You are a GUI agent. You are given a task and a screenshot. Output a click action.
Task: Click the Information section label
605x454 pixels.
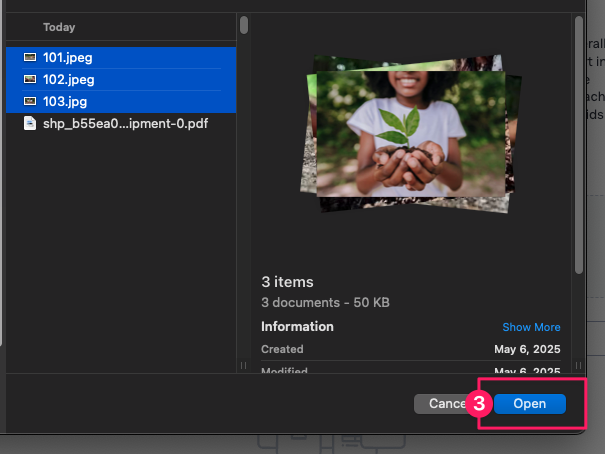click(x=297, y=326)
